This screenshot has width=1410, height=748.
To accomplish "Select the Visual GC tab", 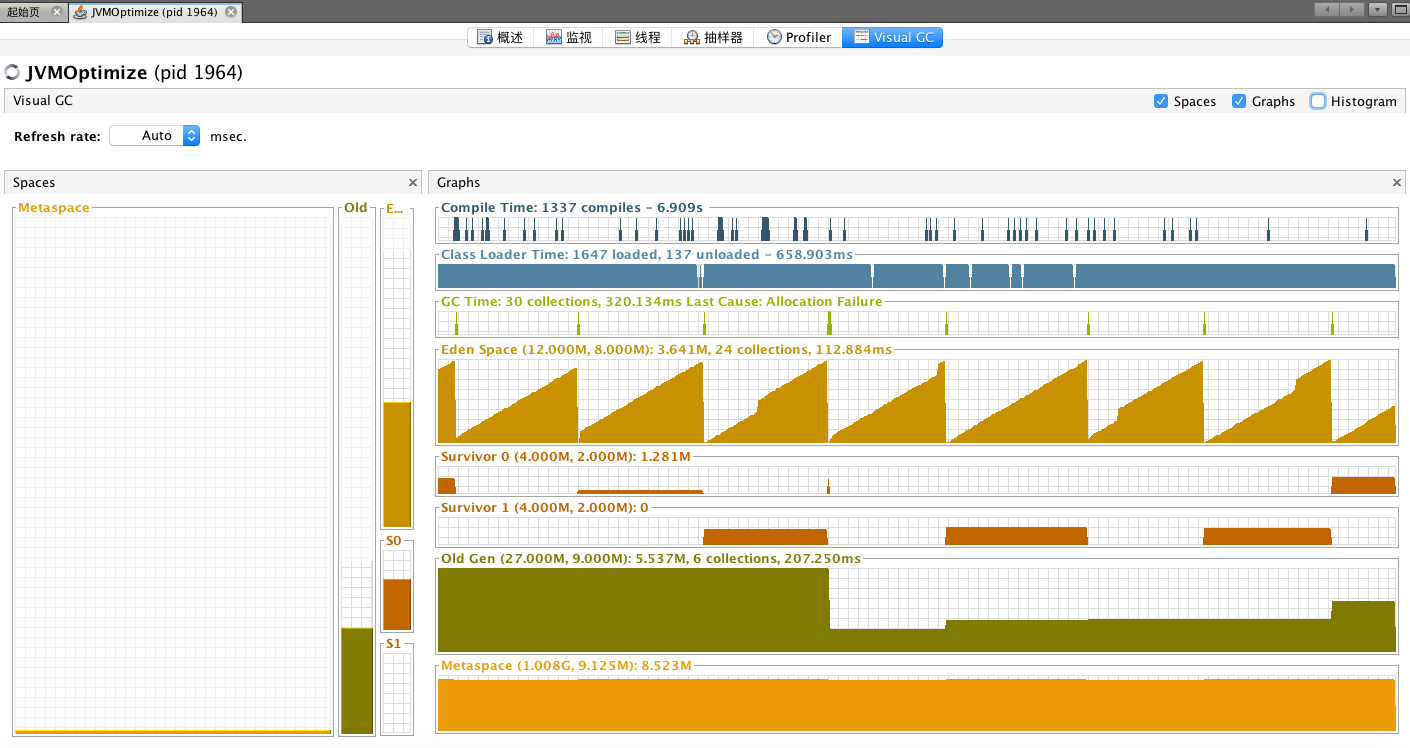I will point(892,37).
